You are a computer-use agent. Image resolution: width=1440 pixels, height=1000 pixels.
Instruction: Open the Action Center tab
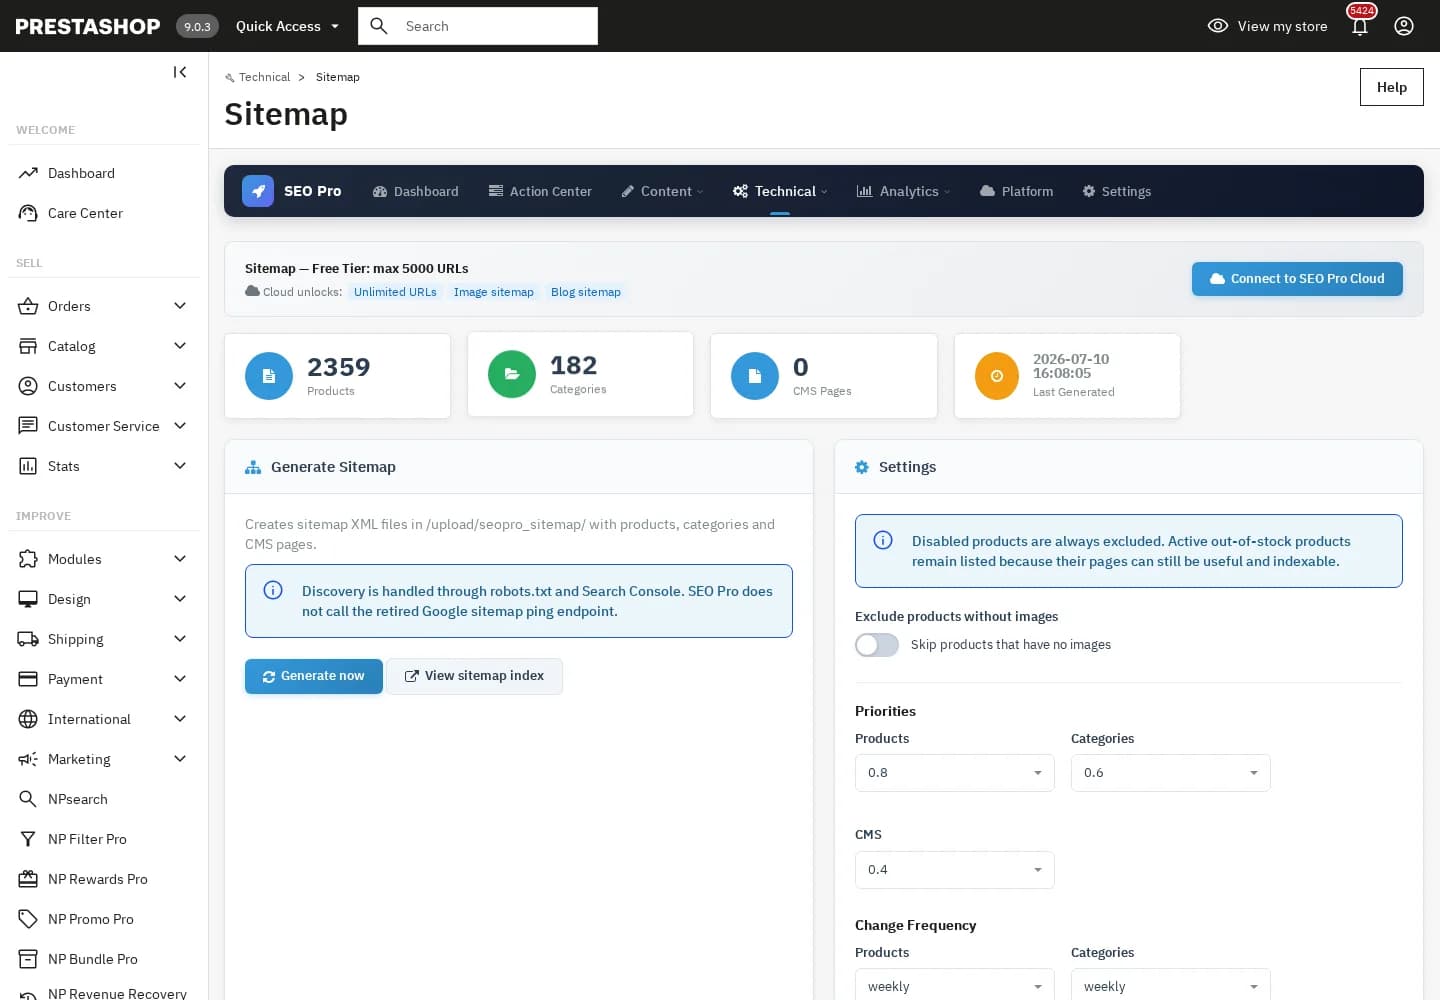(x=540, y=191)
